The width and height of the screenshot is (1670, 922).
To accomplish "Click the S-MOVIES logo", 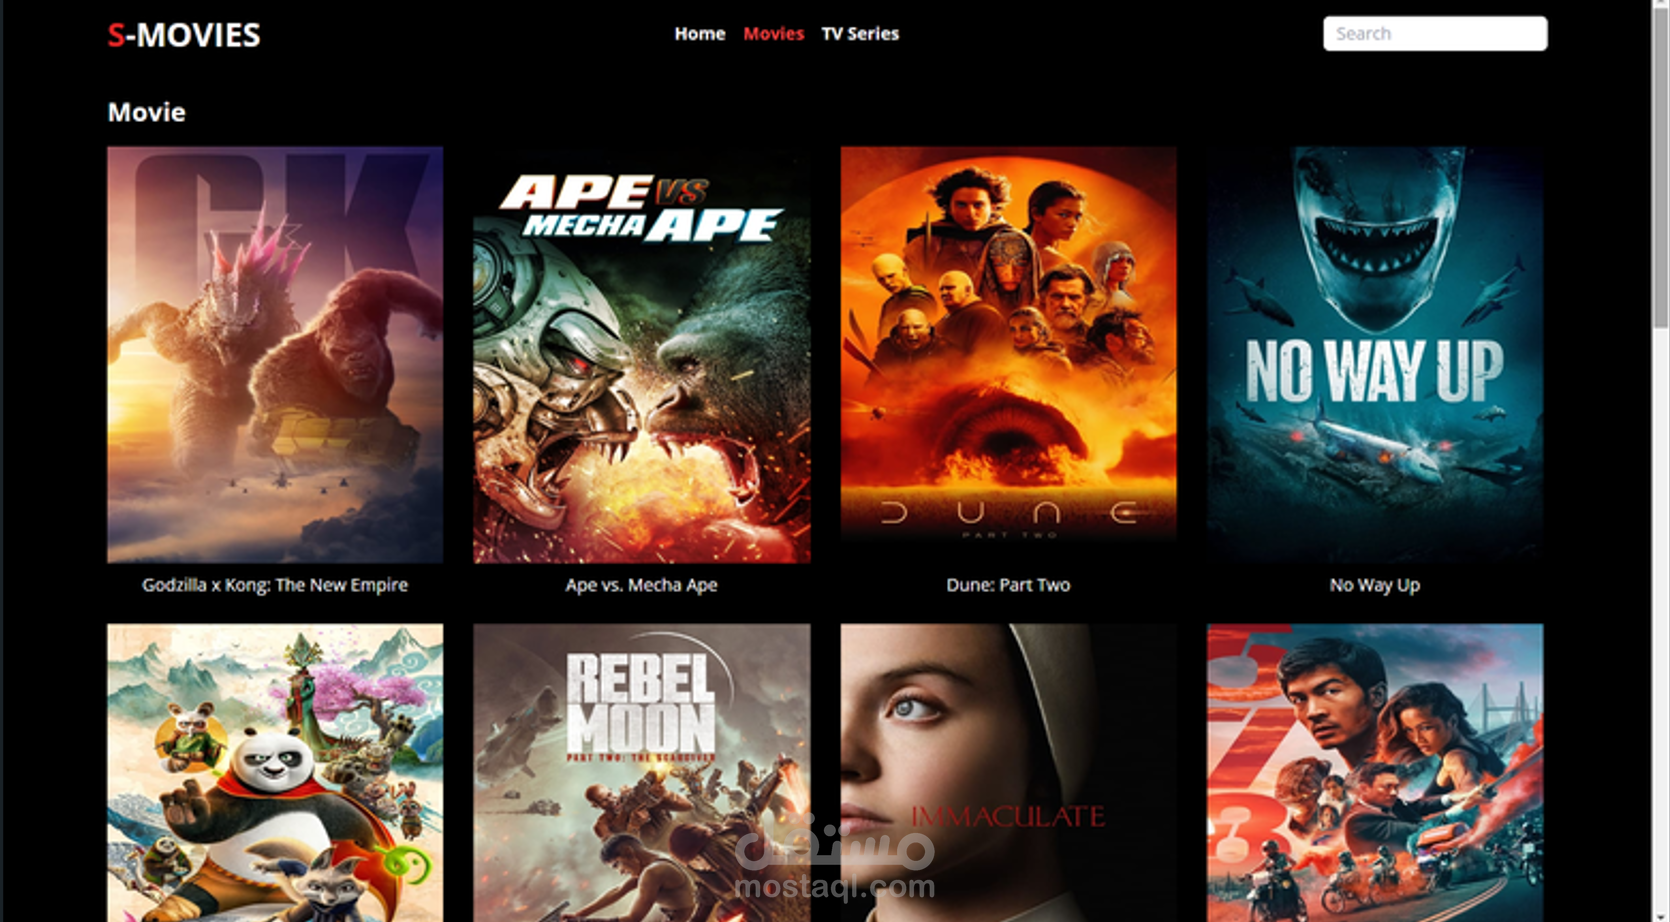I will [184, 35].
